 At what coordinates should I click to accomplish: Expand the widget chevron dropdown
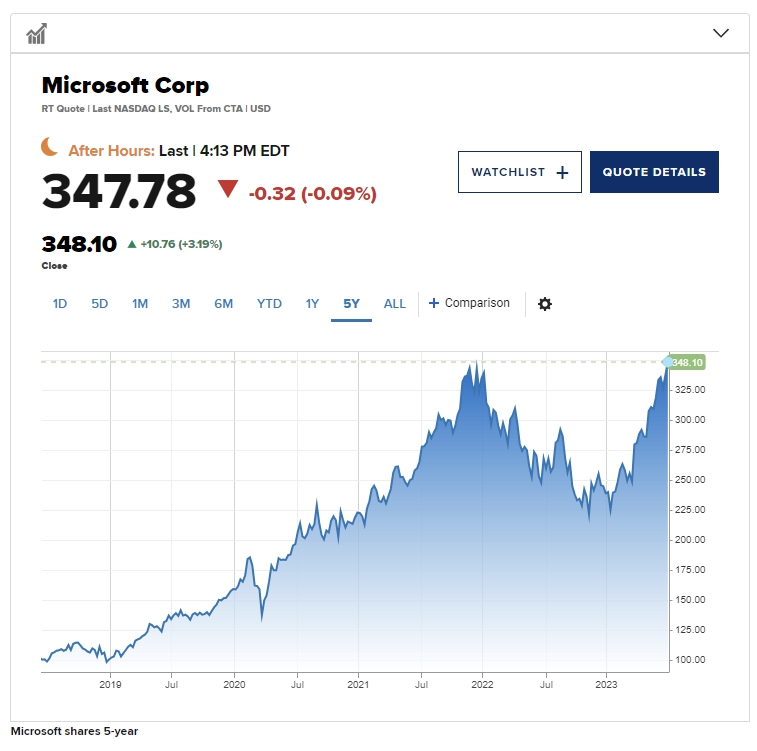(x=721, y=33)
